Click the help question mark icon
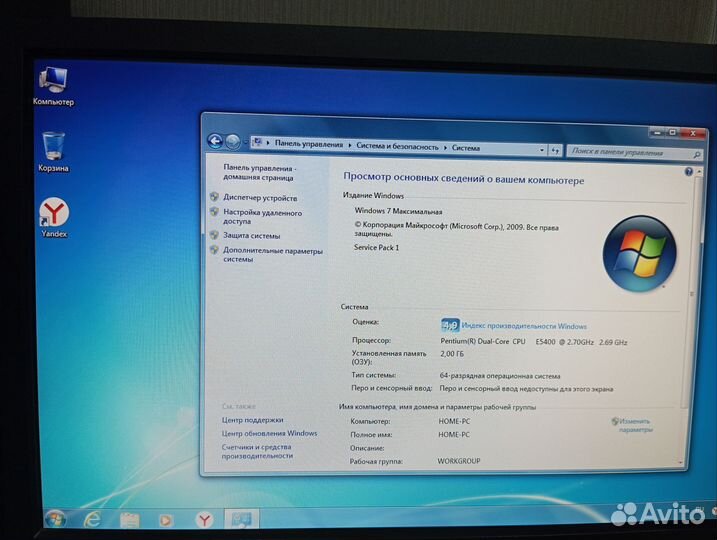This screenshot has height=540, width=717. tap(689, 172)
